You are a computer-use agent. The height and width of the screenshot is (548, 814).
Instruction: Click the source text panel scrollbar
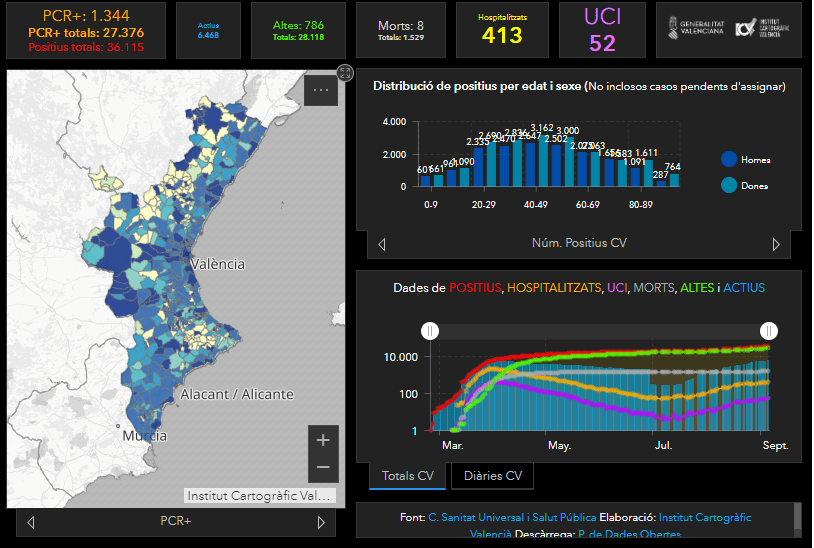[x=797, y=516]
